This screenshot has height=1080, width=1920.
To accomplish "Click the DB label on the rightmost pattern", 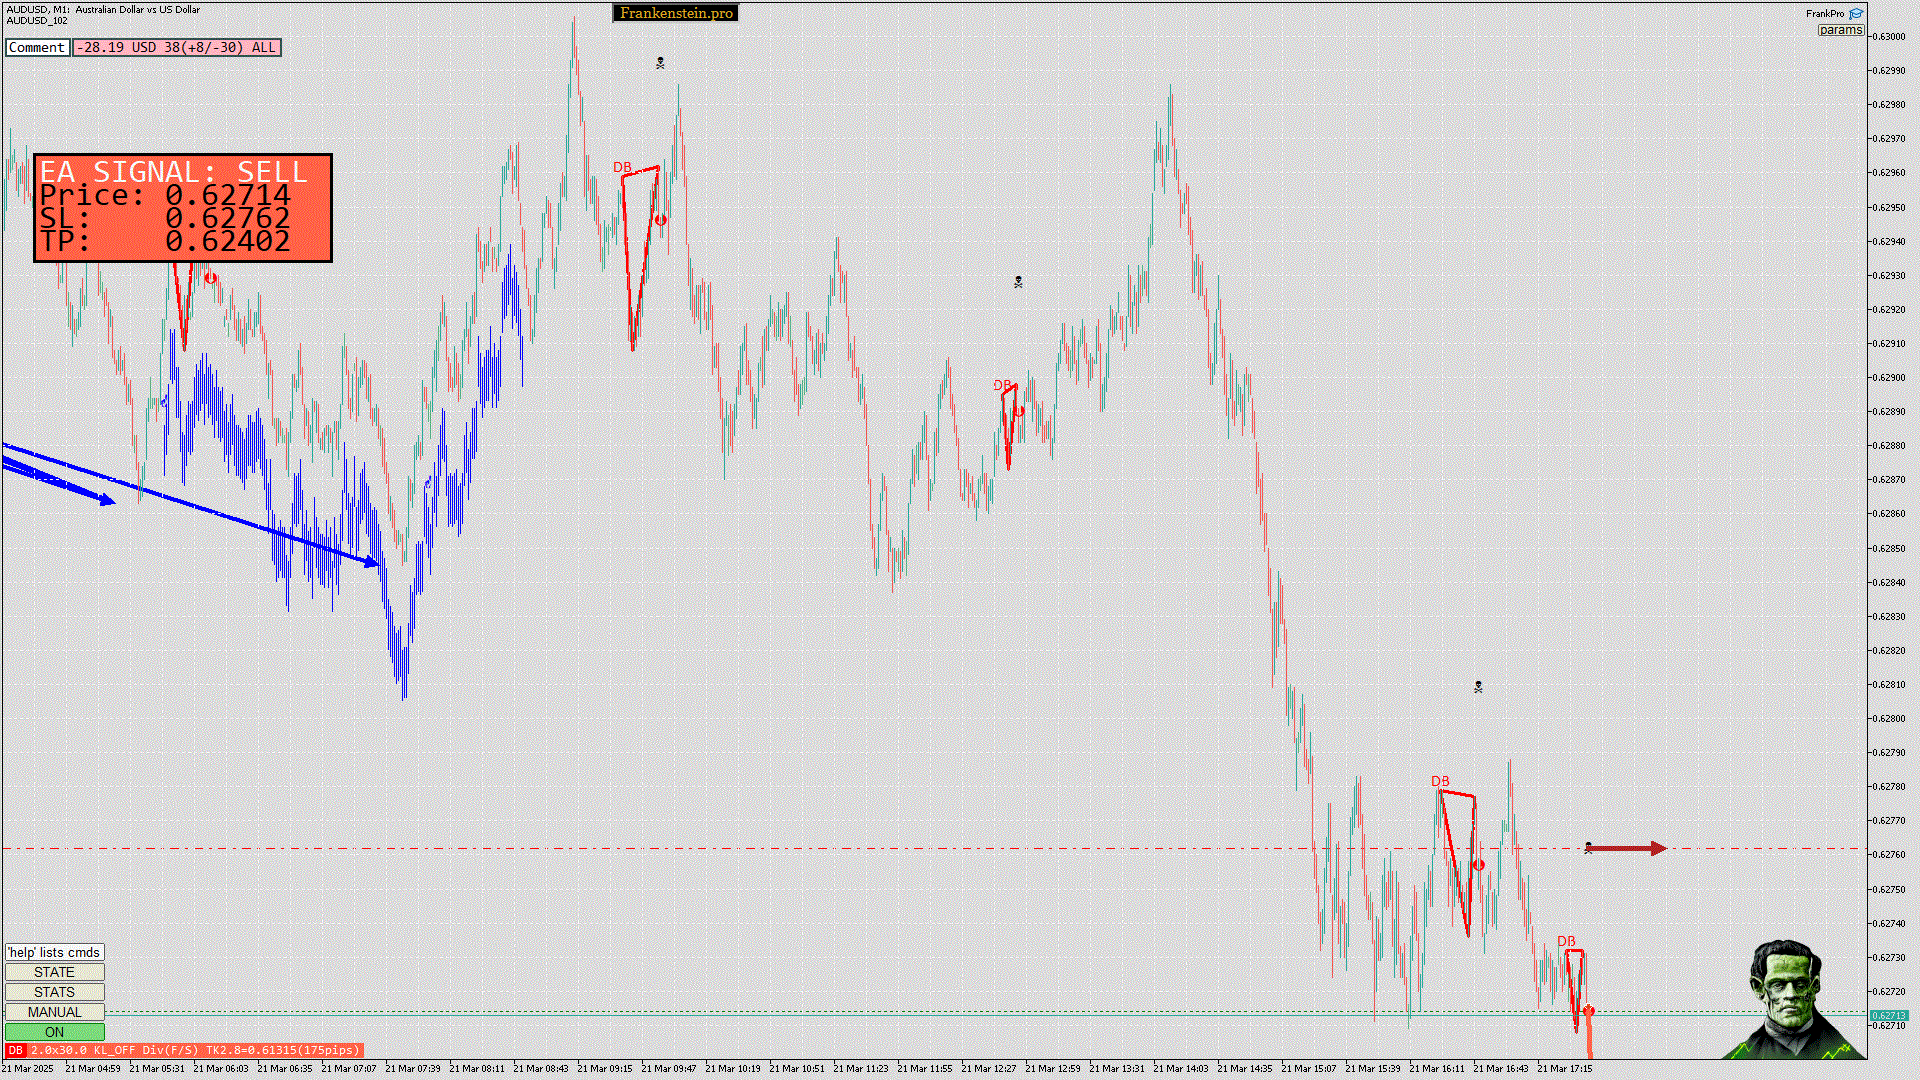I will 1566,941.
